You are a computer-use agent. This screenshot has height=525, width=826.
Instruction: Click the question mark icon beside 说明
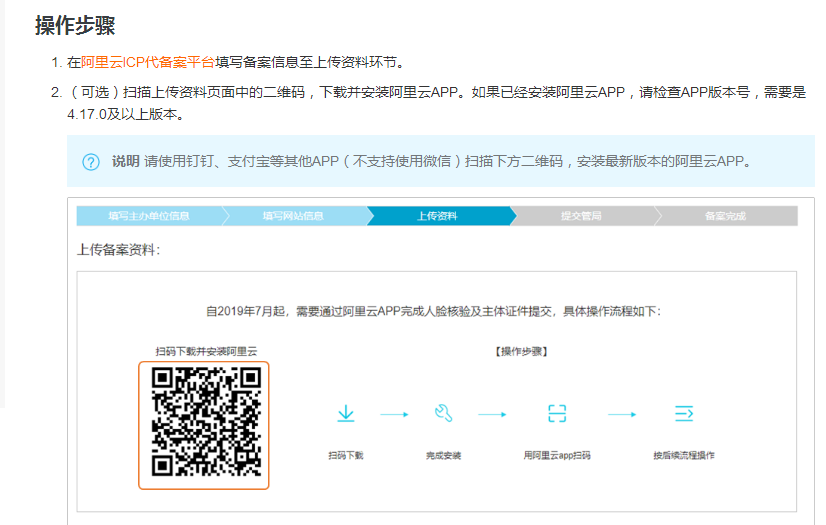[x=91, y=162]
